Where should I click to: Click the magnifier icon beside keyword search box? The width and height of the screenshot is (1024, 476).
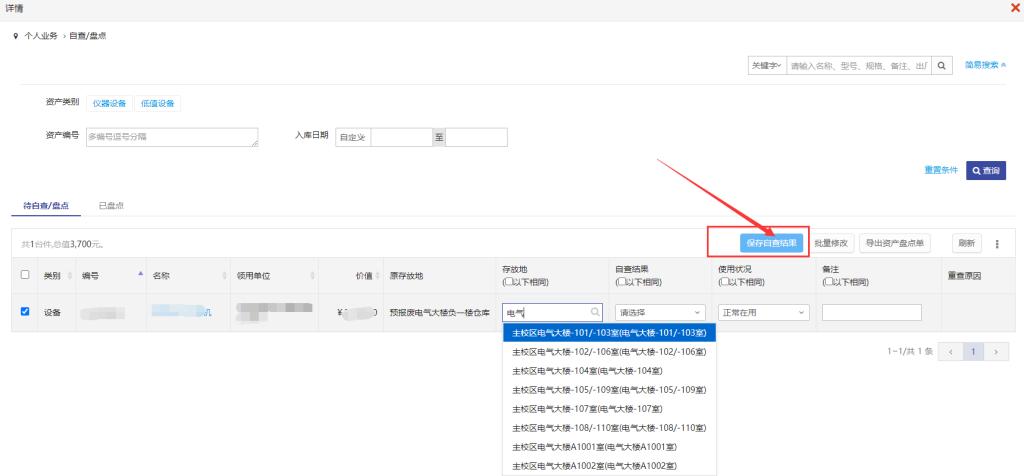[x=941, y=65]
